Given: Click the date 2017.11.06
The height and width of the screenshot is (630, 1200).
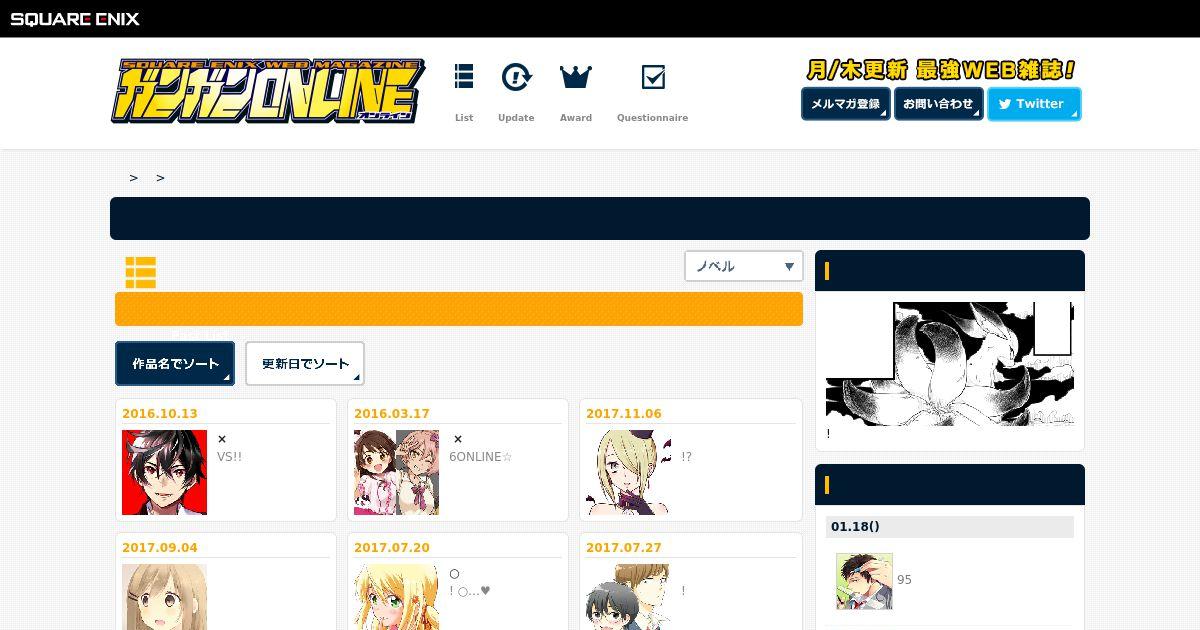Looking at the screenshot, I should (x=624, y=414).
